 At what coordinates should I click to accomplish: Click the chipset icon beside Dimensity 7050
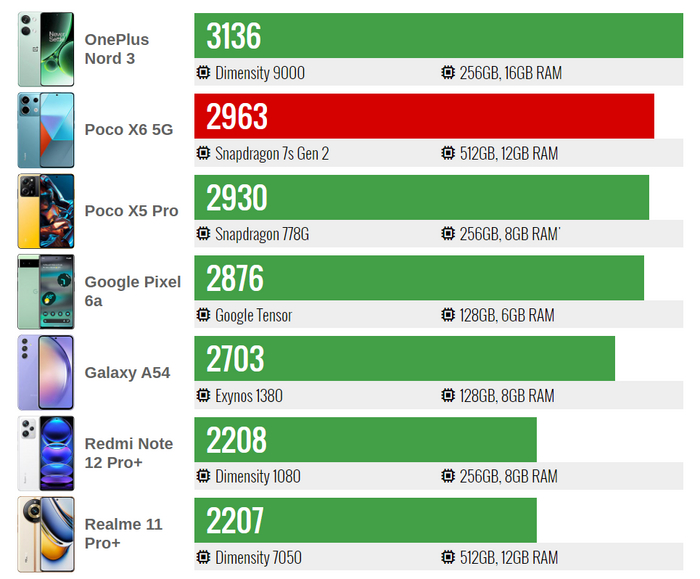(204, 557)
